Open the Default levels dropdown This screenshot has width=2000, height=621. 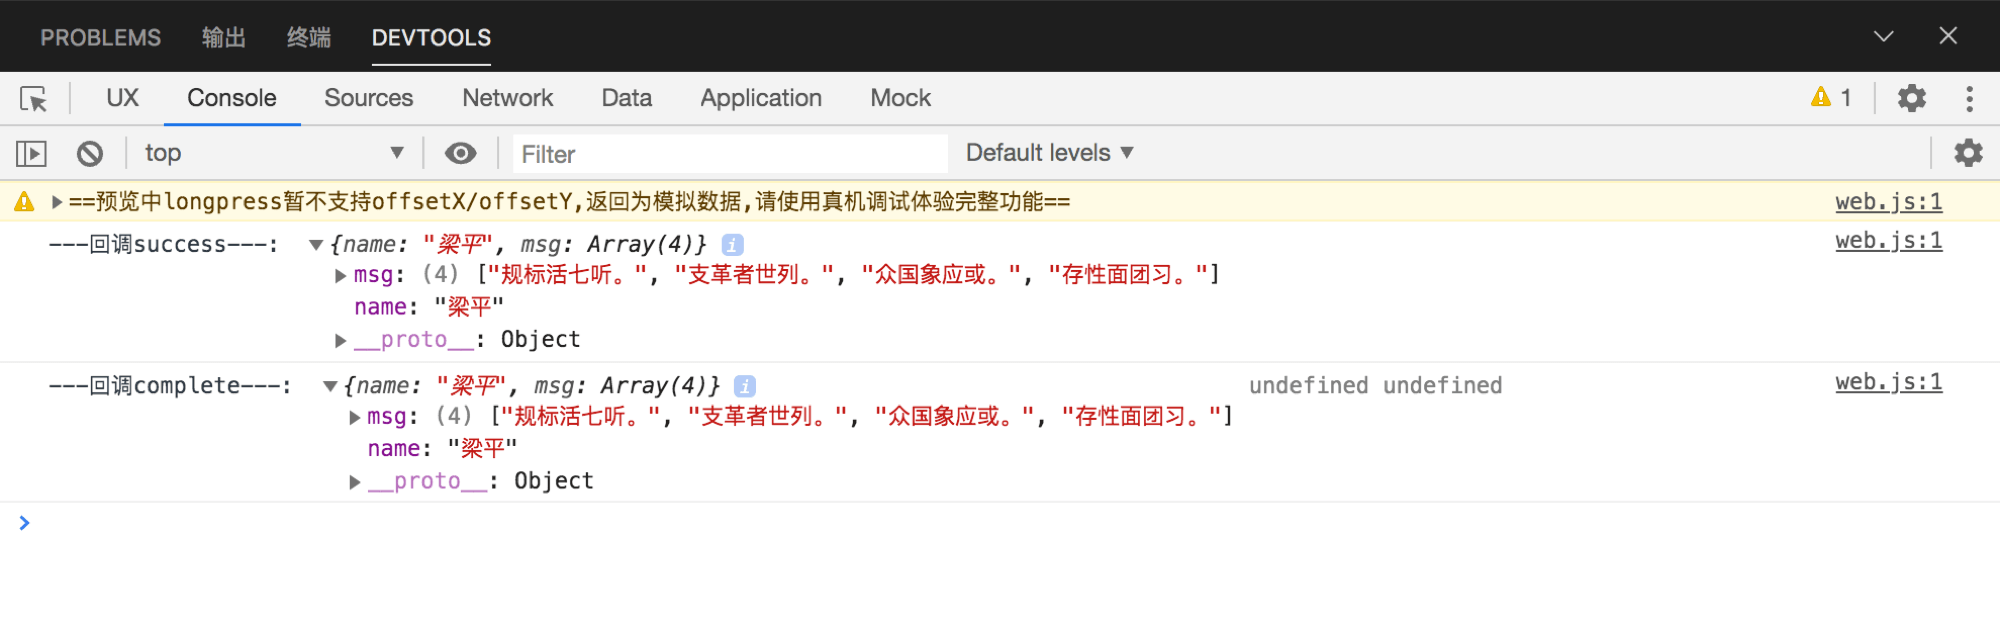pos(1049,153)
